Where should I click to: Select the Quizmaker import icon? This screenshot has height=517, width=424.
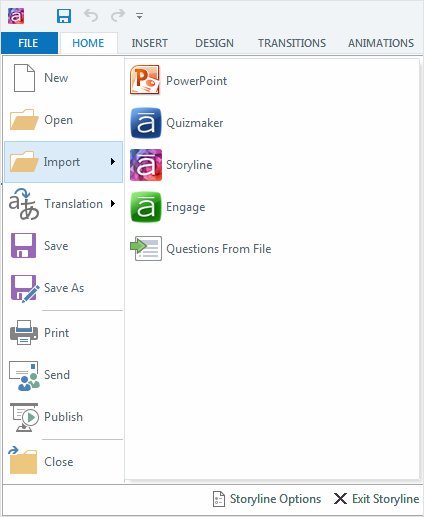145,123
